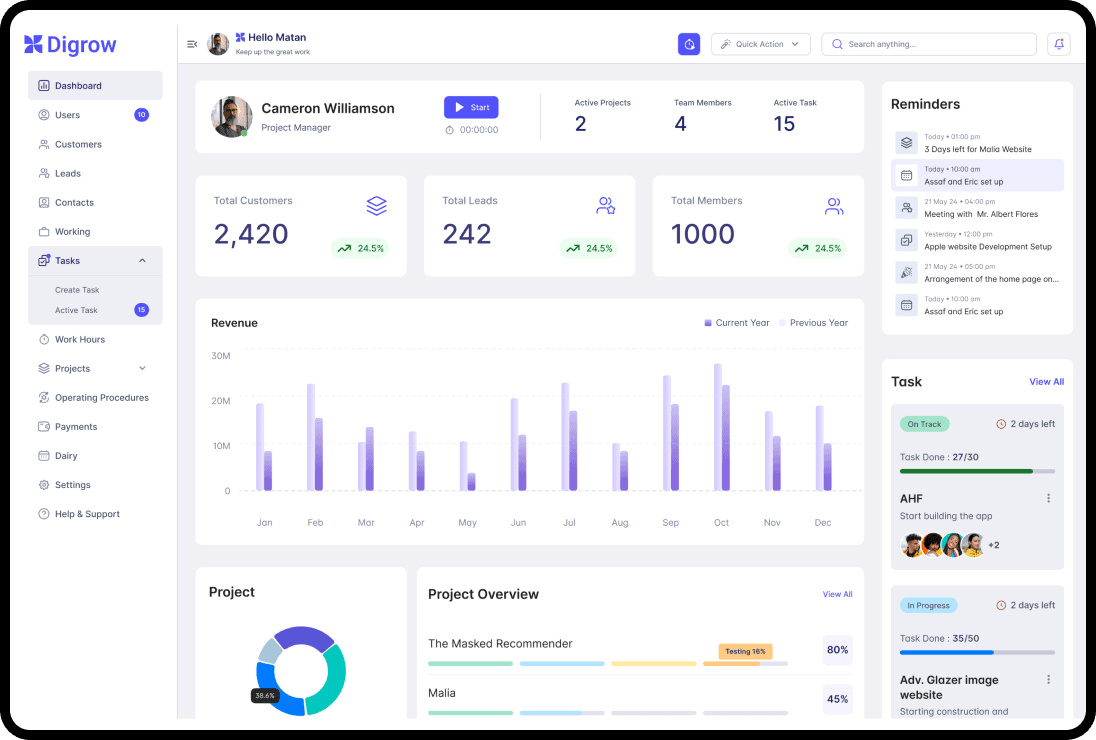Image resolution: width=1096 pixels, height=740 pixels.
Task: Click the AHF task progress bar
Action: coord(976,471)
